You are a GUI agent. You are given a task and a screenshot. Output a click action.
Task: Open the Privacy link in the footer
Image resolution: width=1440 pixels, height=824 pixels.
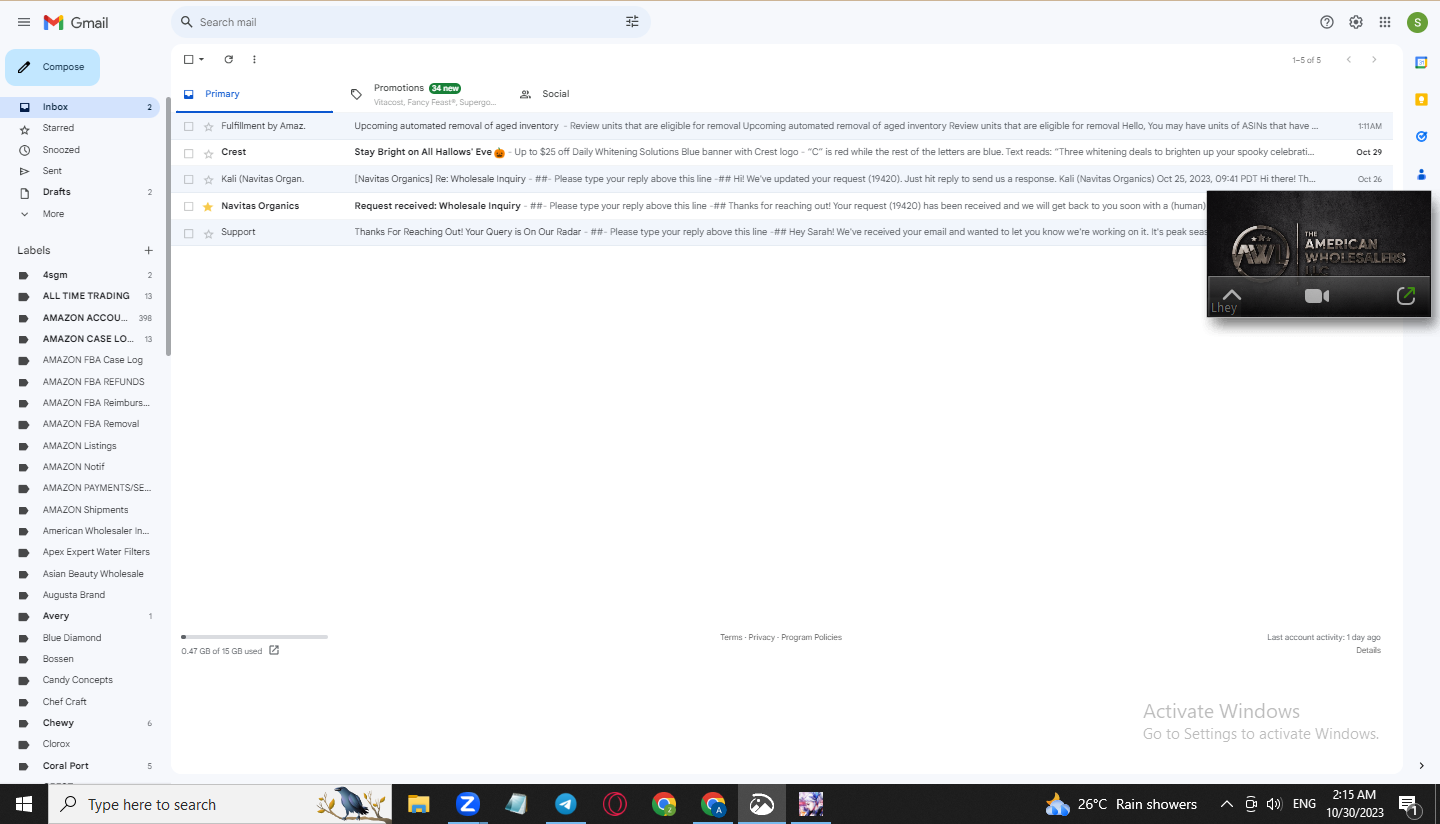762,637
